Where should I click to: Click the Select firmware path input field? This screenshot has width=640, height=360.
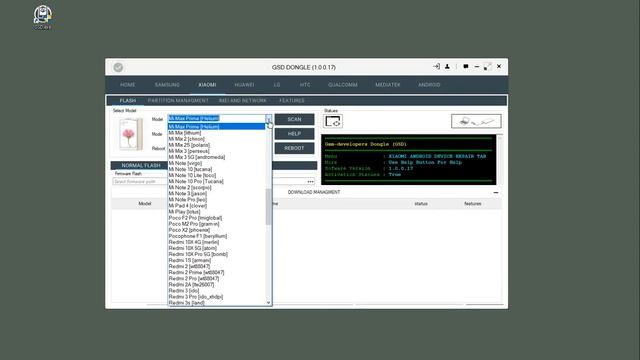click(140, 182)
